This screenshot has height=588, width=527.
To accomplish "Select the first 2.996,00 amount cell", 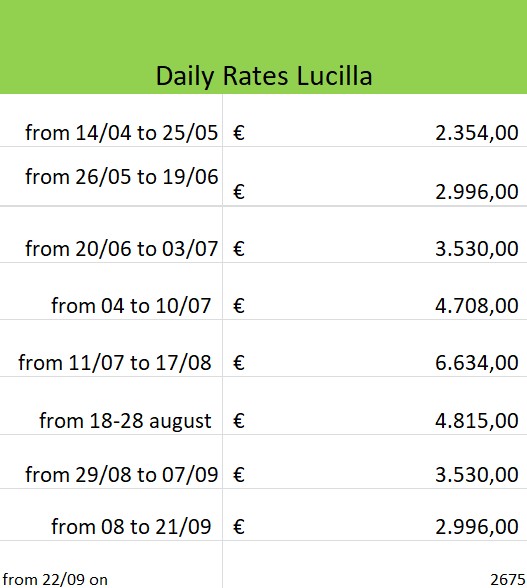I will tap(375, 176).
